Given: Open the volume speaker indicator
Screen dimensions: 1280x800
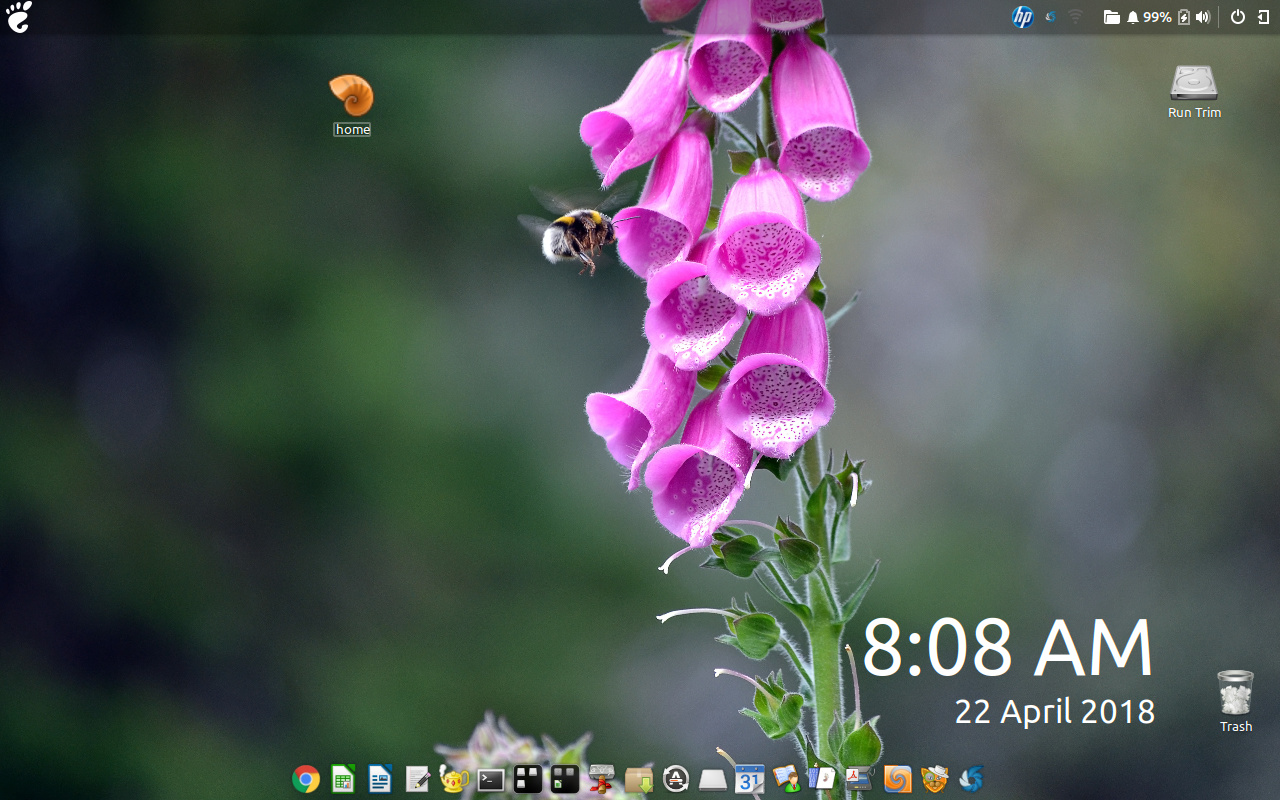Looking at the screenshot, I should 1202,17.
